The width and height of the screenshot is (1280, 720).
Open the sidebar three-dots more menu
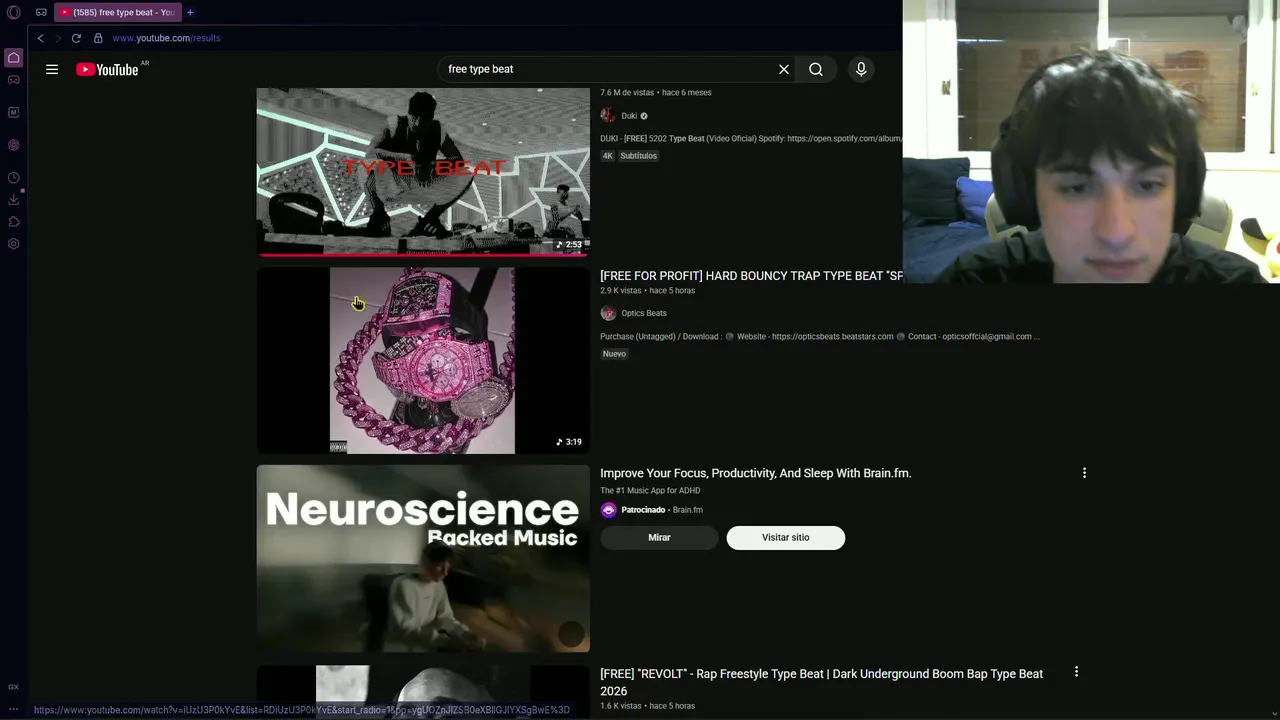(x=14, y=710)
